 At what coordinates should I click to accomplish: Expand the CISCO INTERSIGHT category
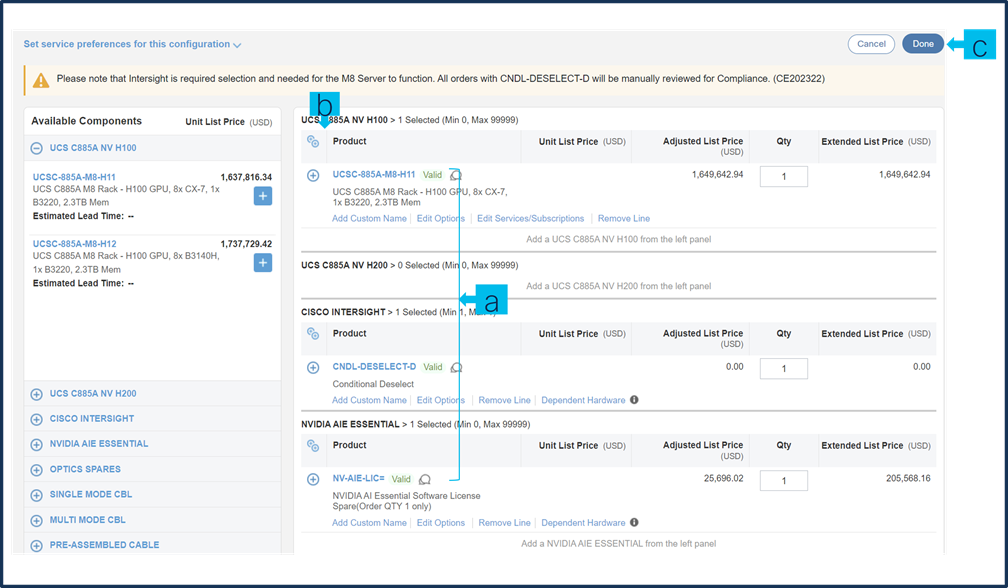pos(37,419)
